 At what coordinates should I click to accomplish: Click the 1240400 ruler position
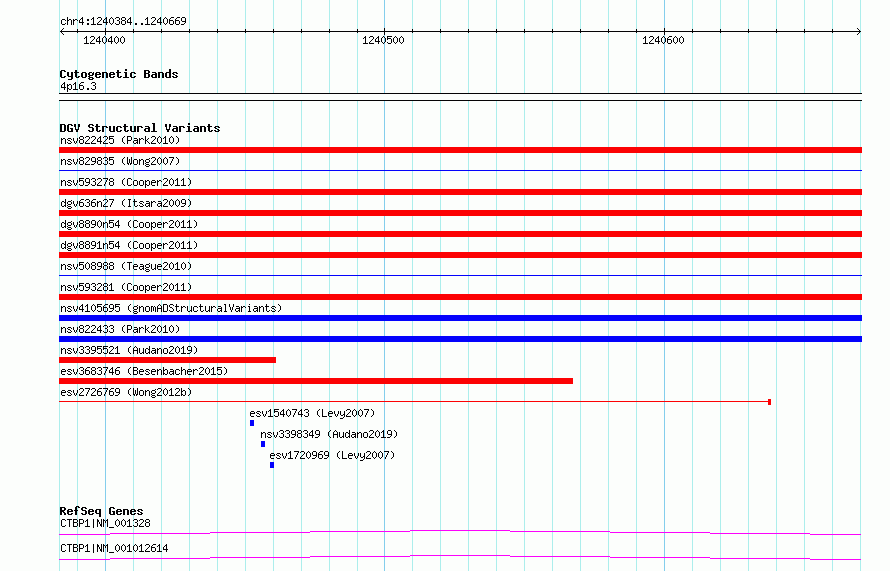[x=104, y=40]
